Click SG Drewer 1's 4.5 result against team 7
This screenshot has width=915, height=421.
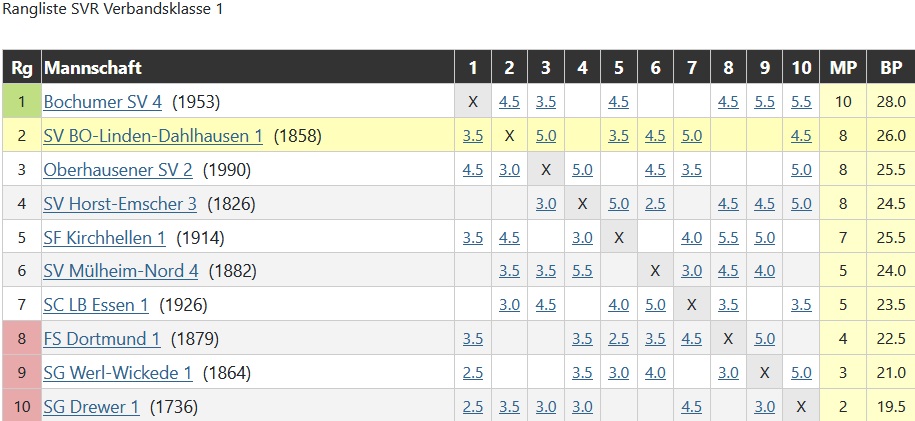[x=692, y=407]
